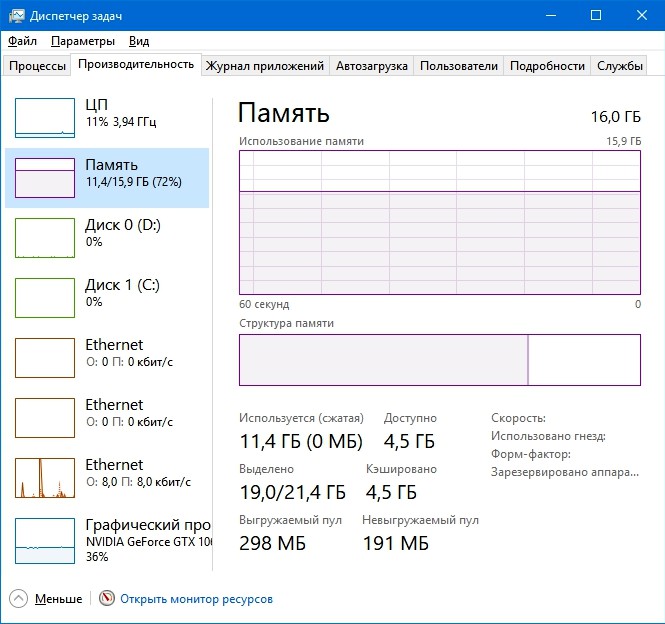The image size is (665, 624).
Task: Go to the Журнал приложений tab
Action: [x=265, y=66]
